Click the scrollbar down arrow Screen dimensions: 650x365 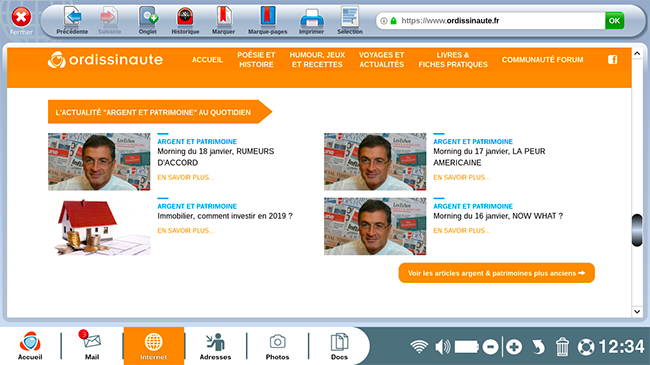point(637,311)
